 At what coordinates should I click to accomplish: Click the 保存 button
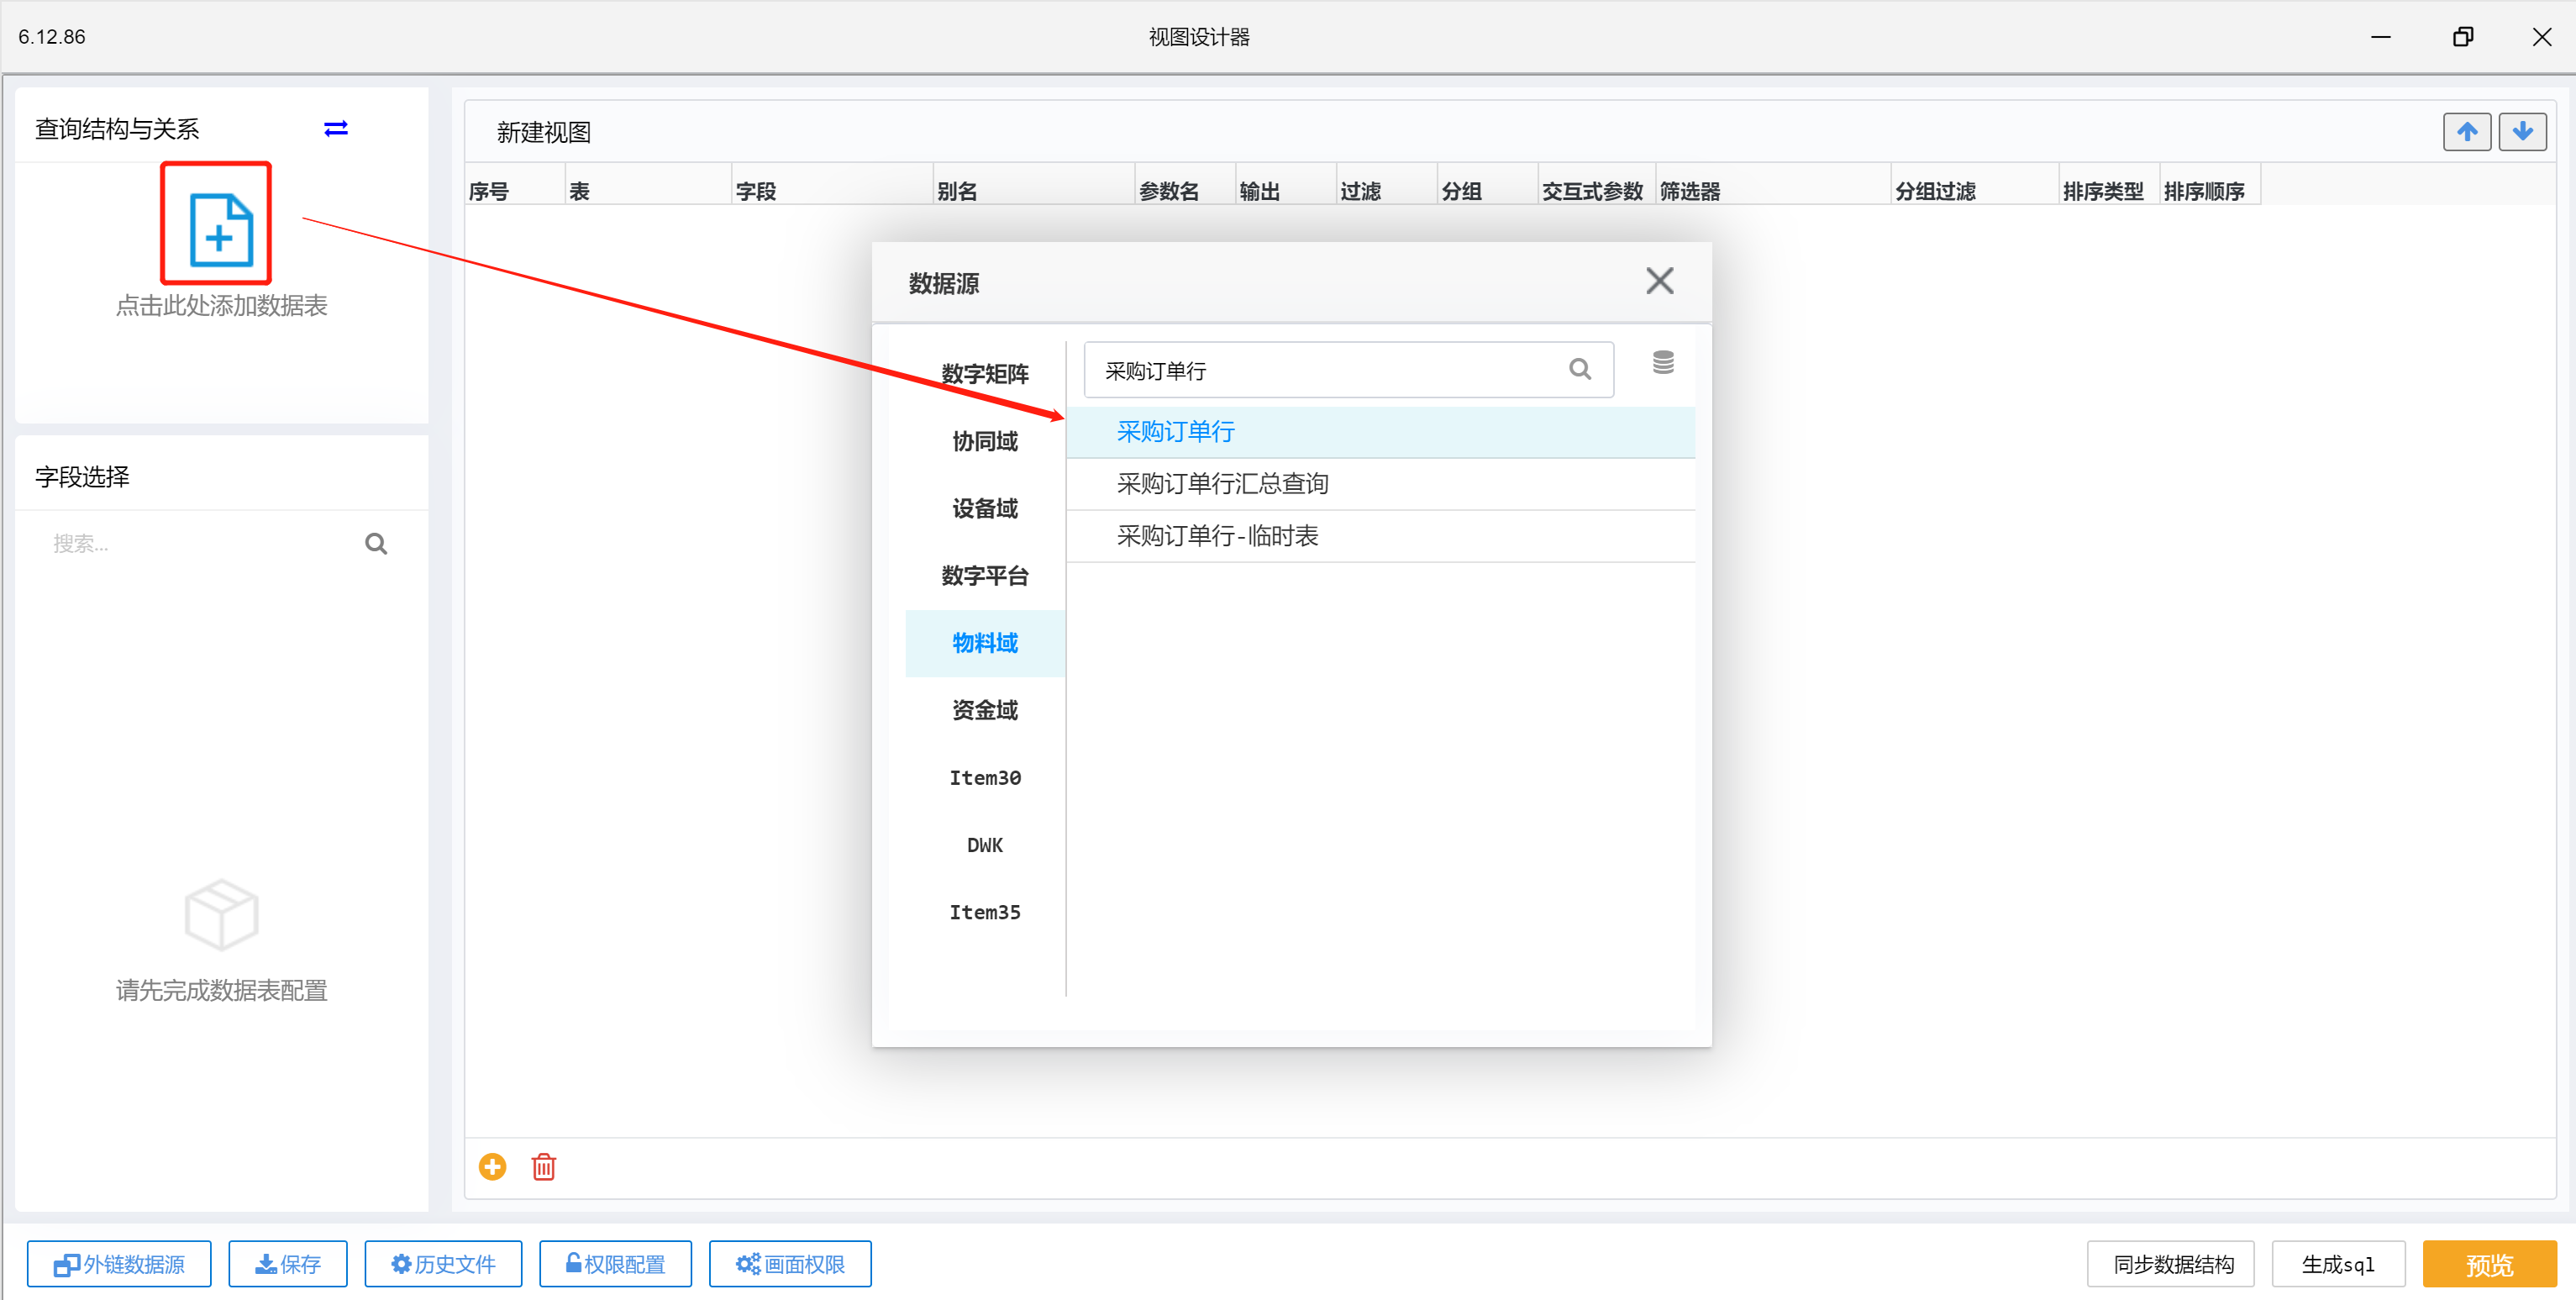point(288,1264)
